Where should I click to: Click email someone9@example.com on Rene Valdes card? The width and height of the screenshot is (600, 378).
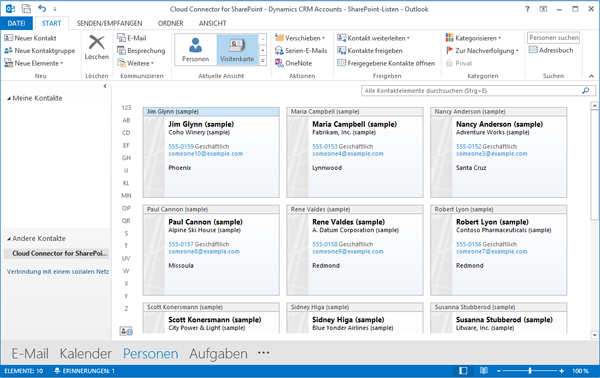point(348,252)
